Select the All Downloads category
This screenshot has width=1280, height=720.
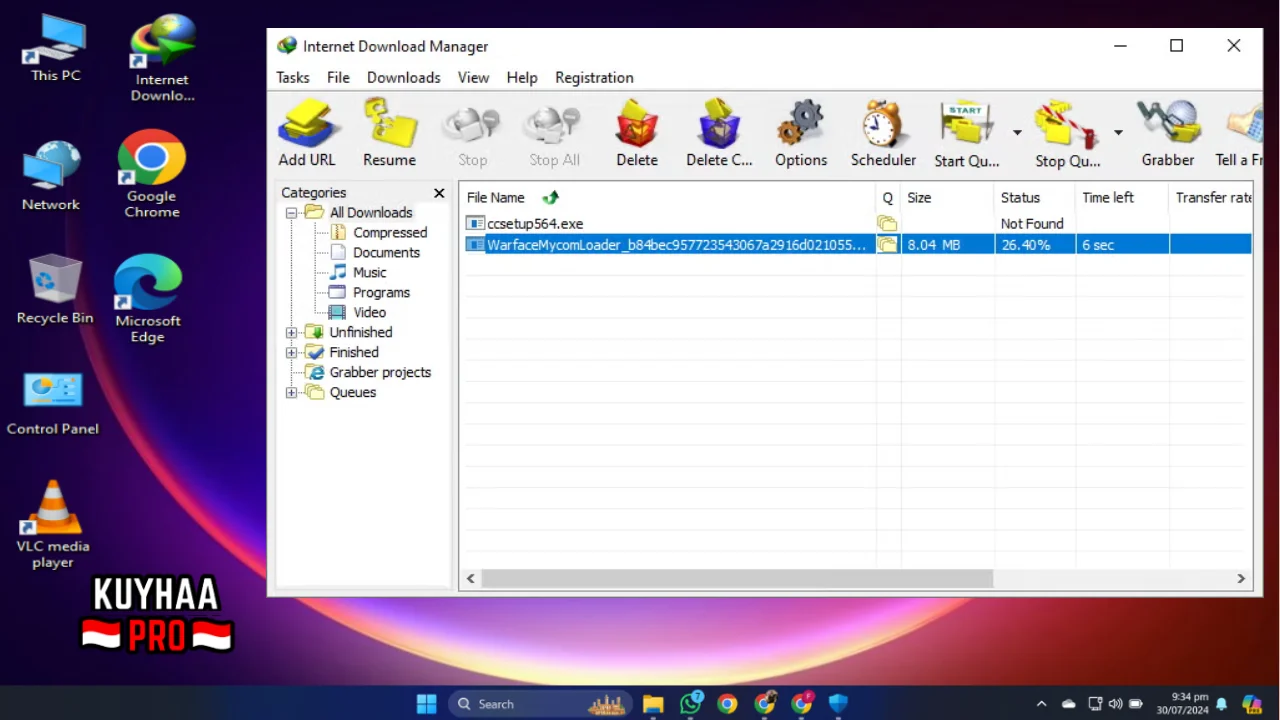point(371,212)
